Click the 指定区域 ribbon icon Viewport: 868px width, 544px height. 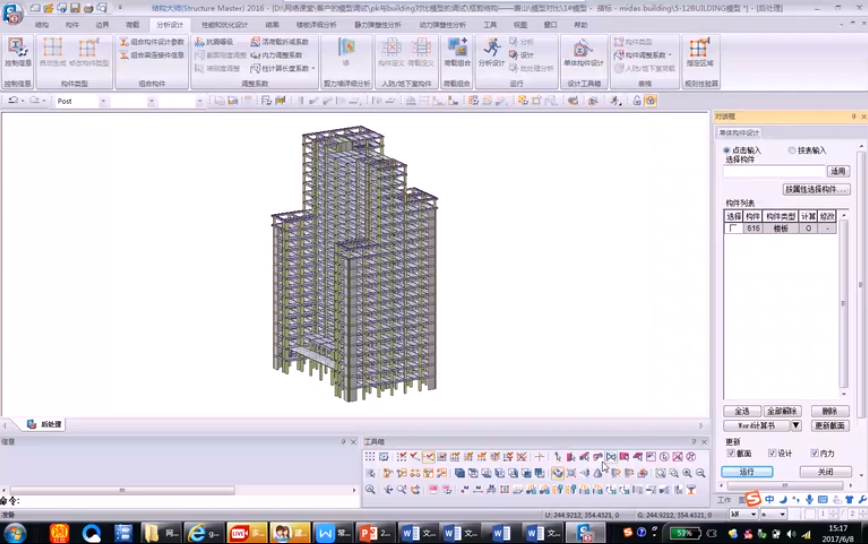700,53
